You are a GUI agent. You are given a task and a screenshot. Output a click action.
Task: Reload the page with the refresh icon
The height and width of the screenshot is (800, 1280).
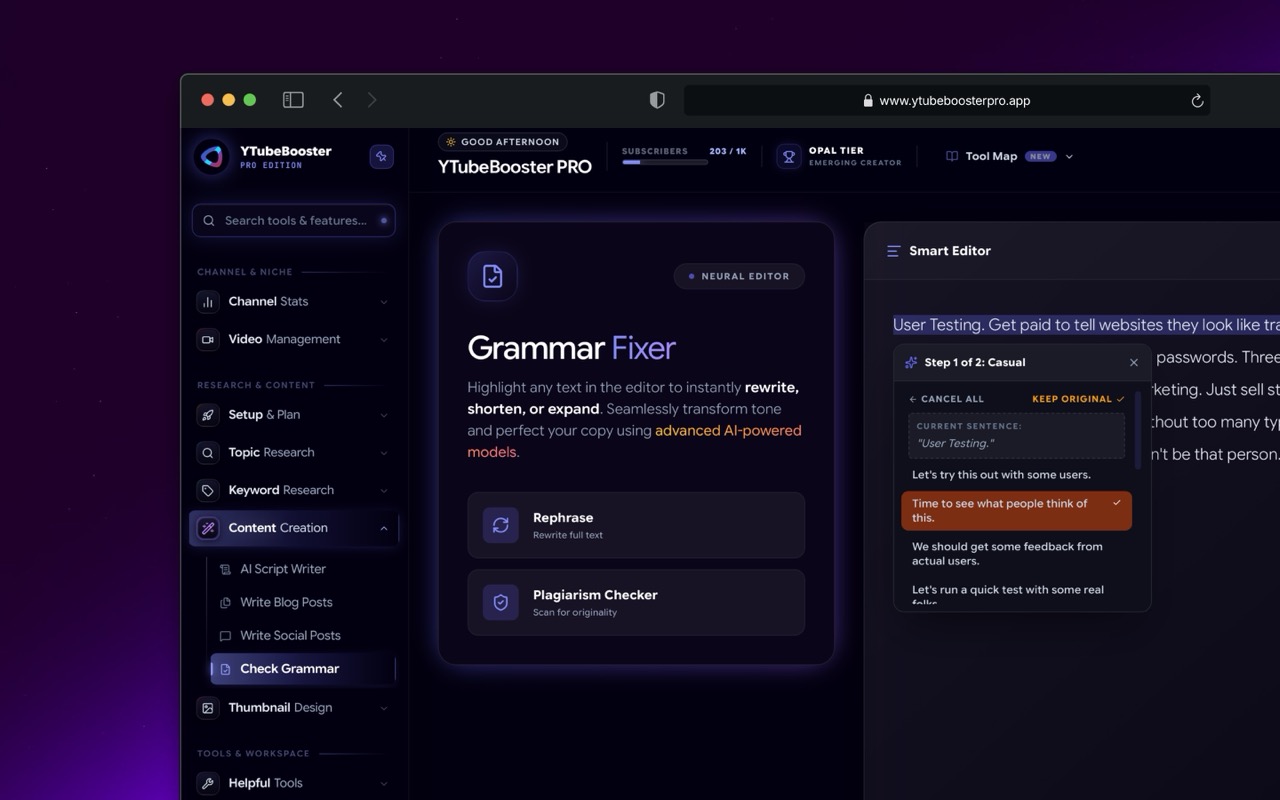tap(1197, 101)
